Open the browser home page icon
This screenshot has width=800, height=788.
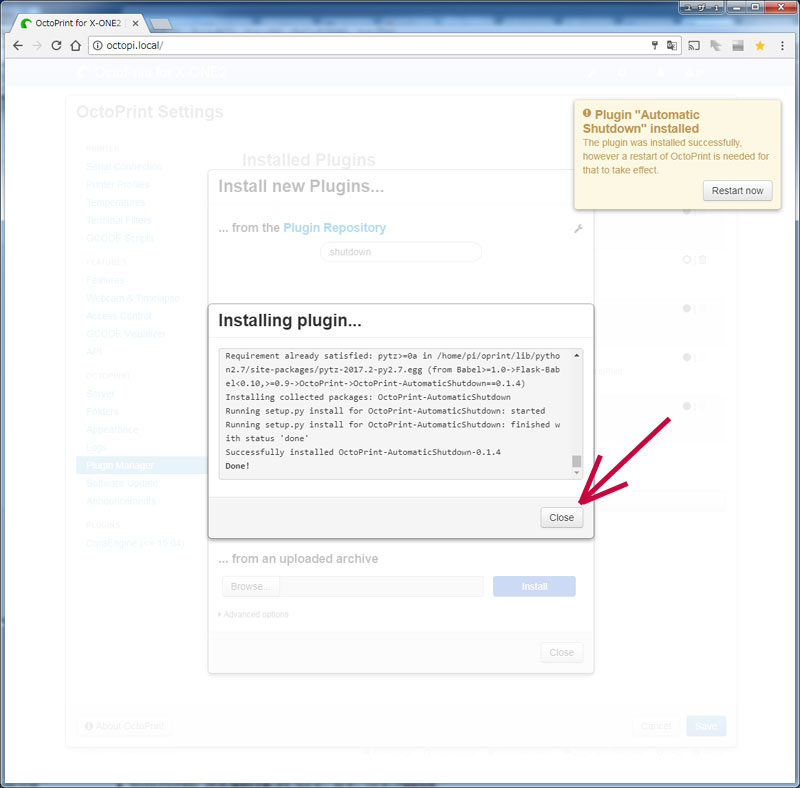[x=76, y=45]
